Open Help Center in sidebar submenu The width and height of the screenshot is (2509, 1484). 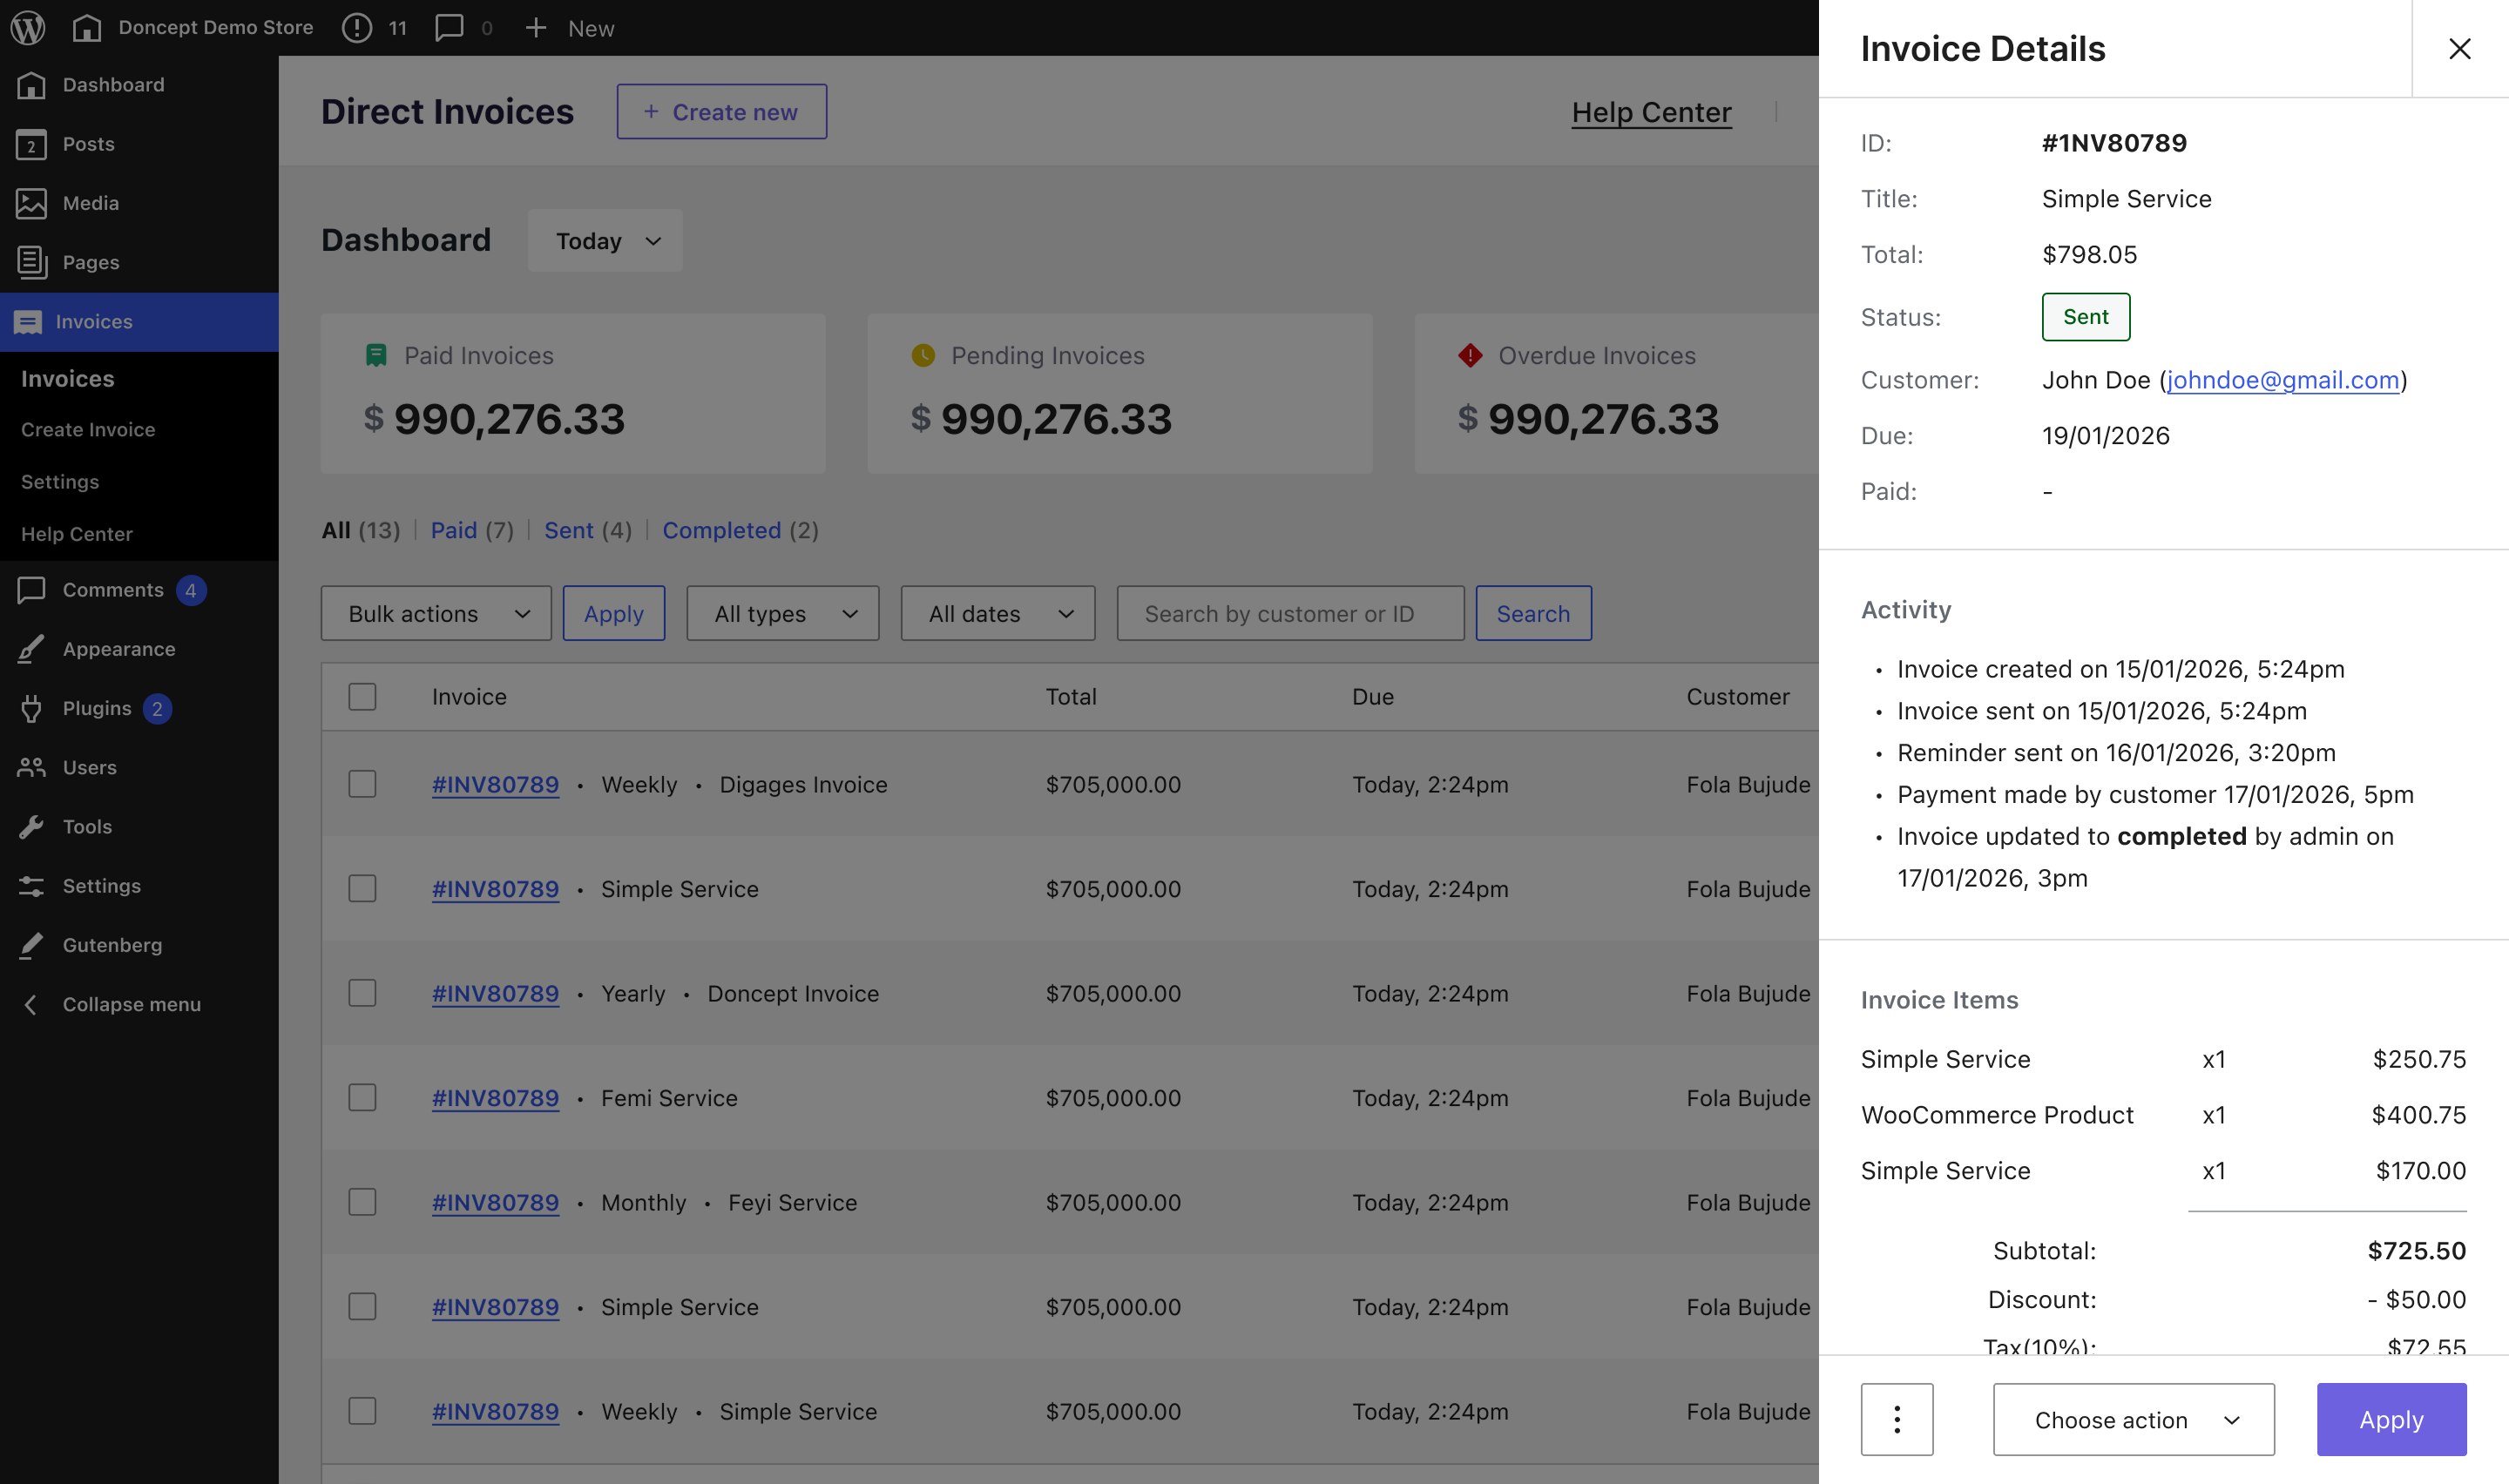click(77, 534)
